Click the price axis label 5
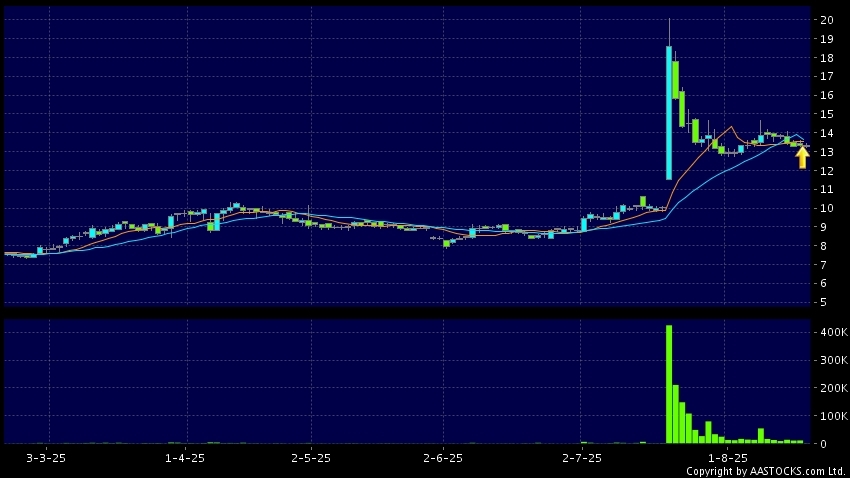The width and height of the screenshot is (850, 478). (823, 302)
